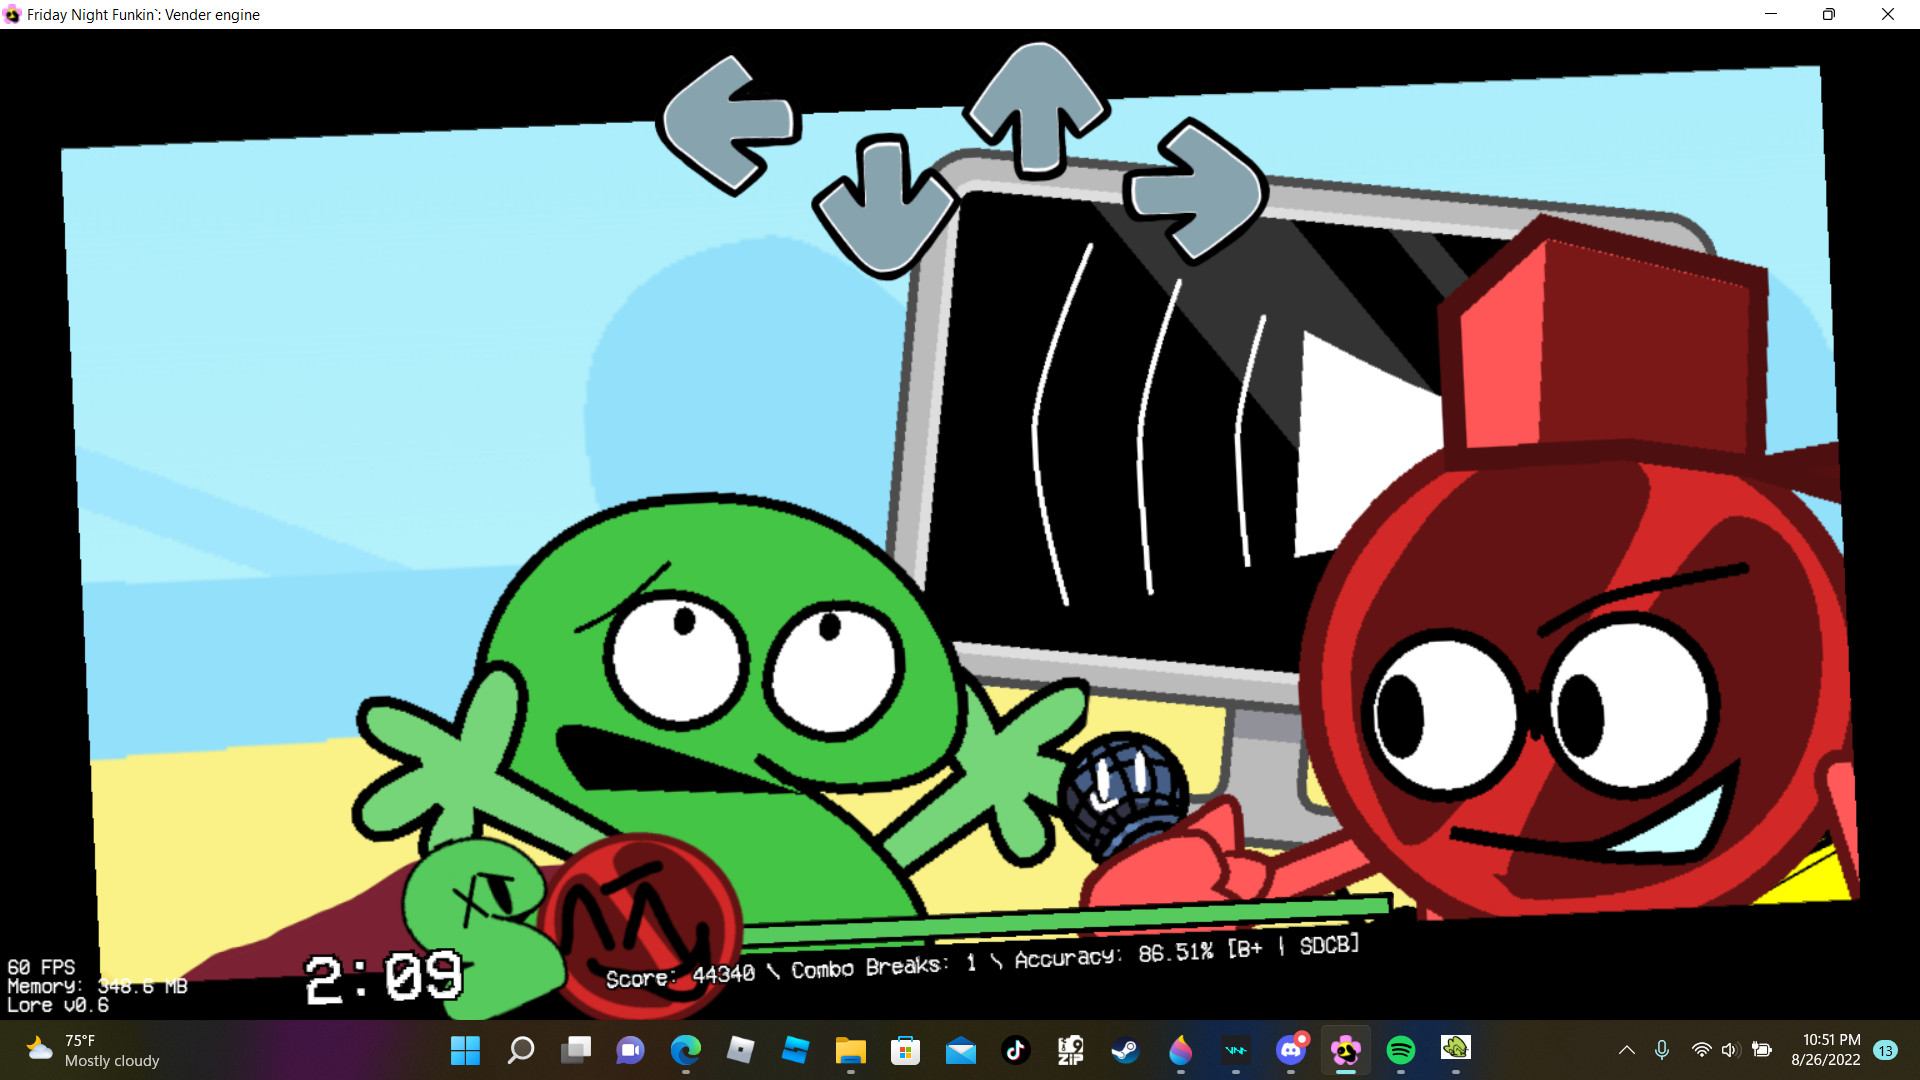Click the red opponent health icon

pos(640,922)
